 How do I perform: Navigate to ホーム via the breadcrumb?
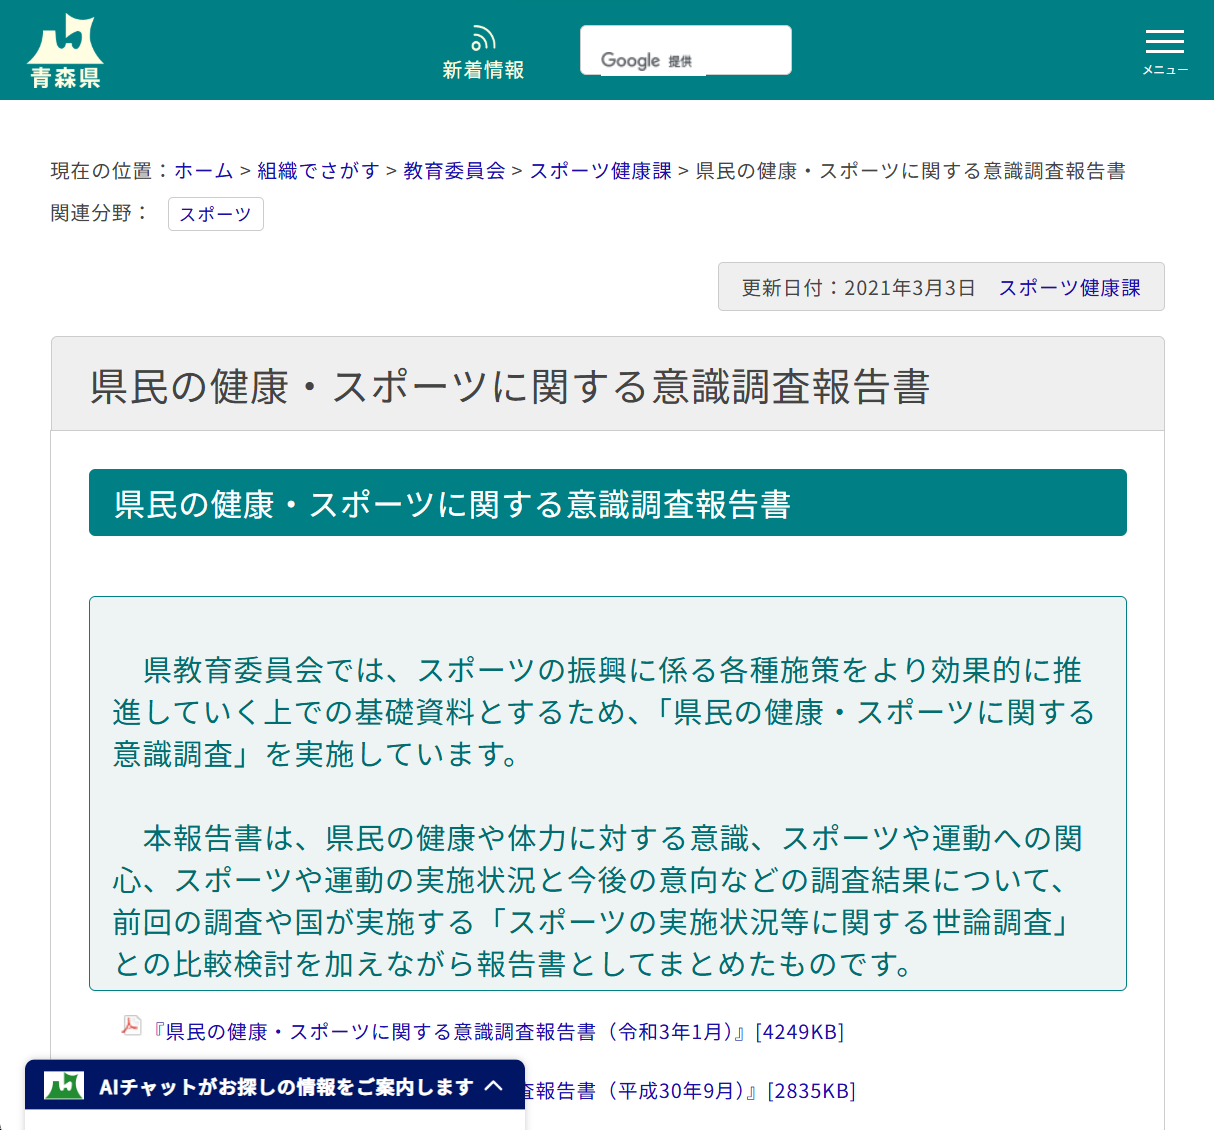pos(203,171)
